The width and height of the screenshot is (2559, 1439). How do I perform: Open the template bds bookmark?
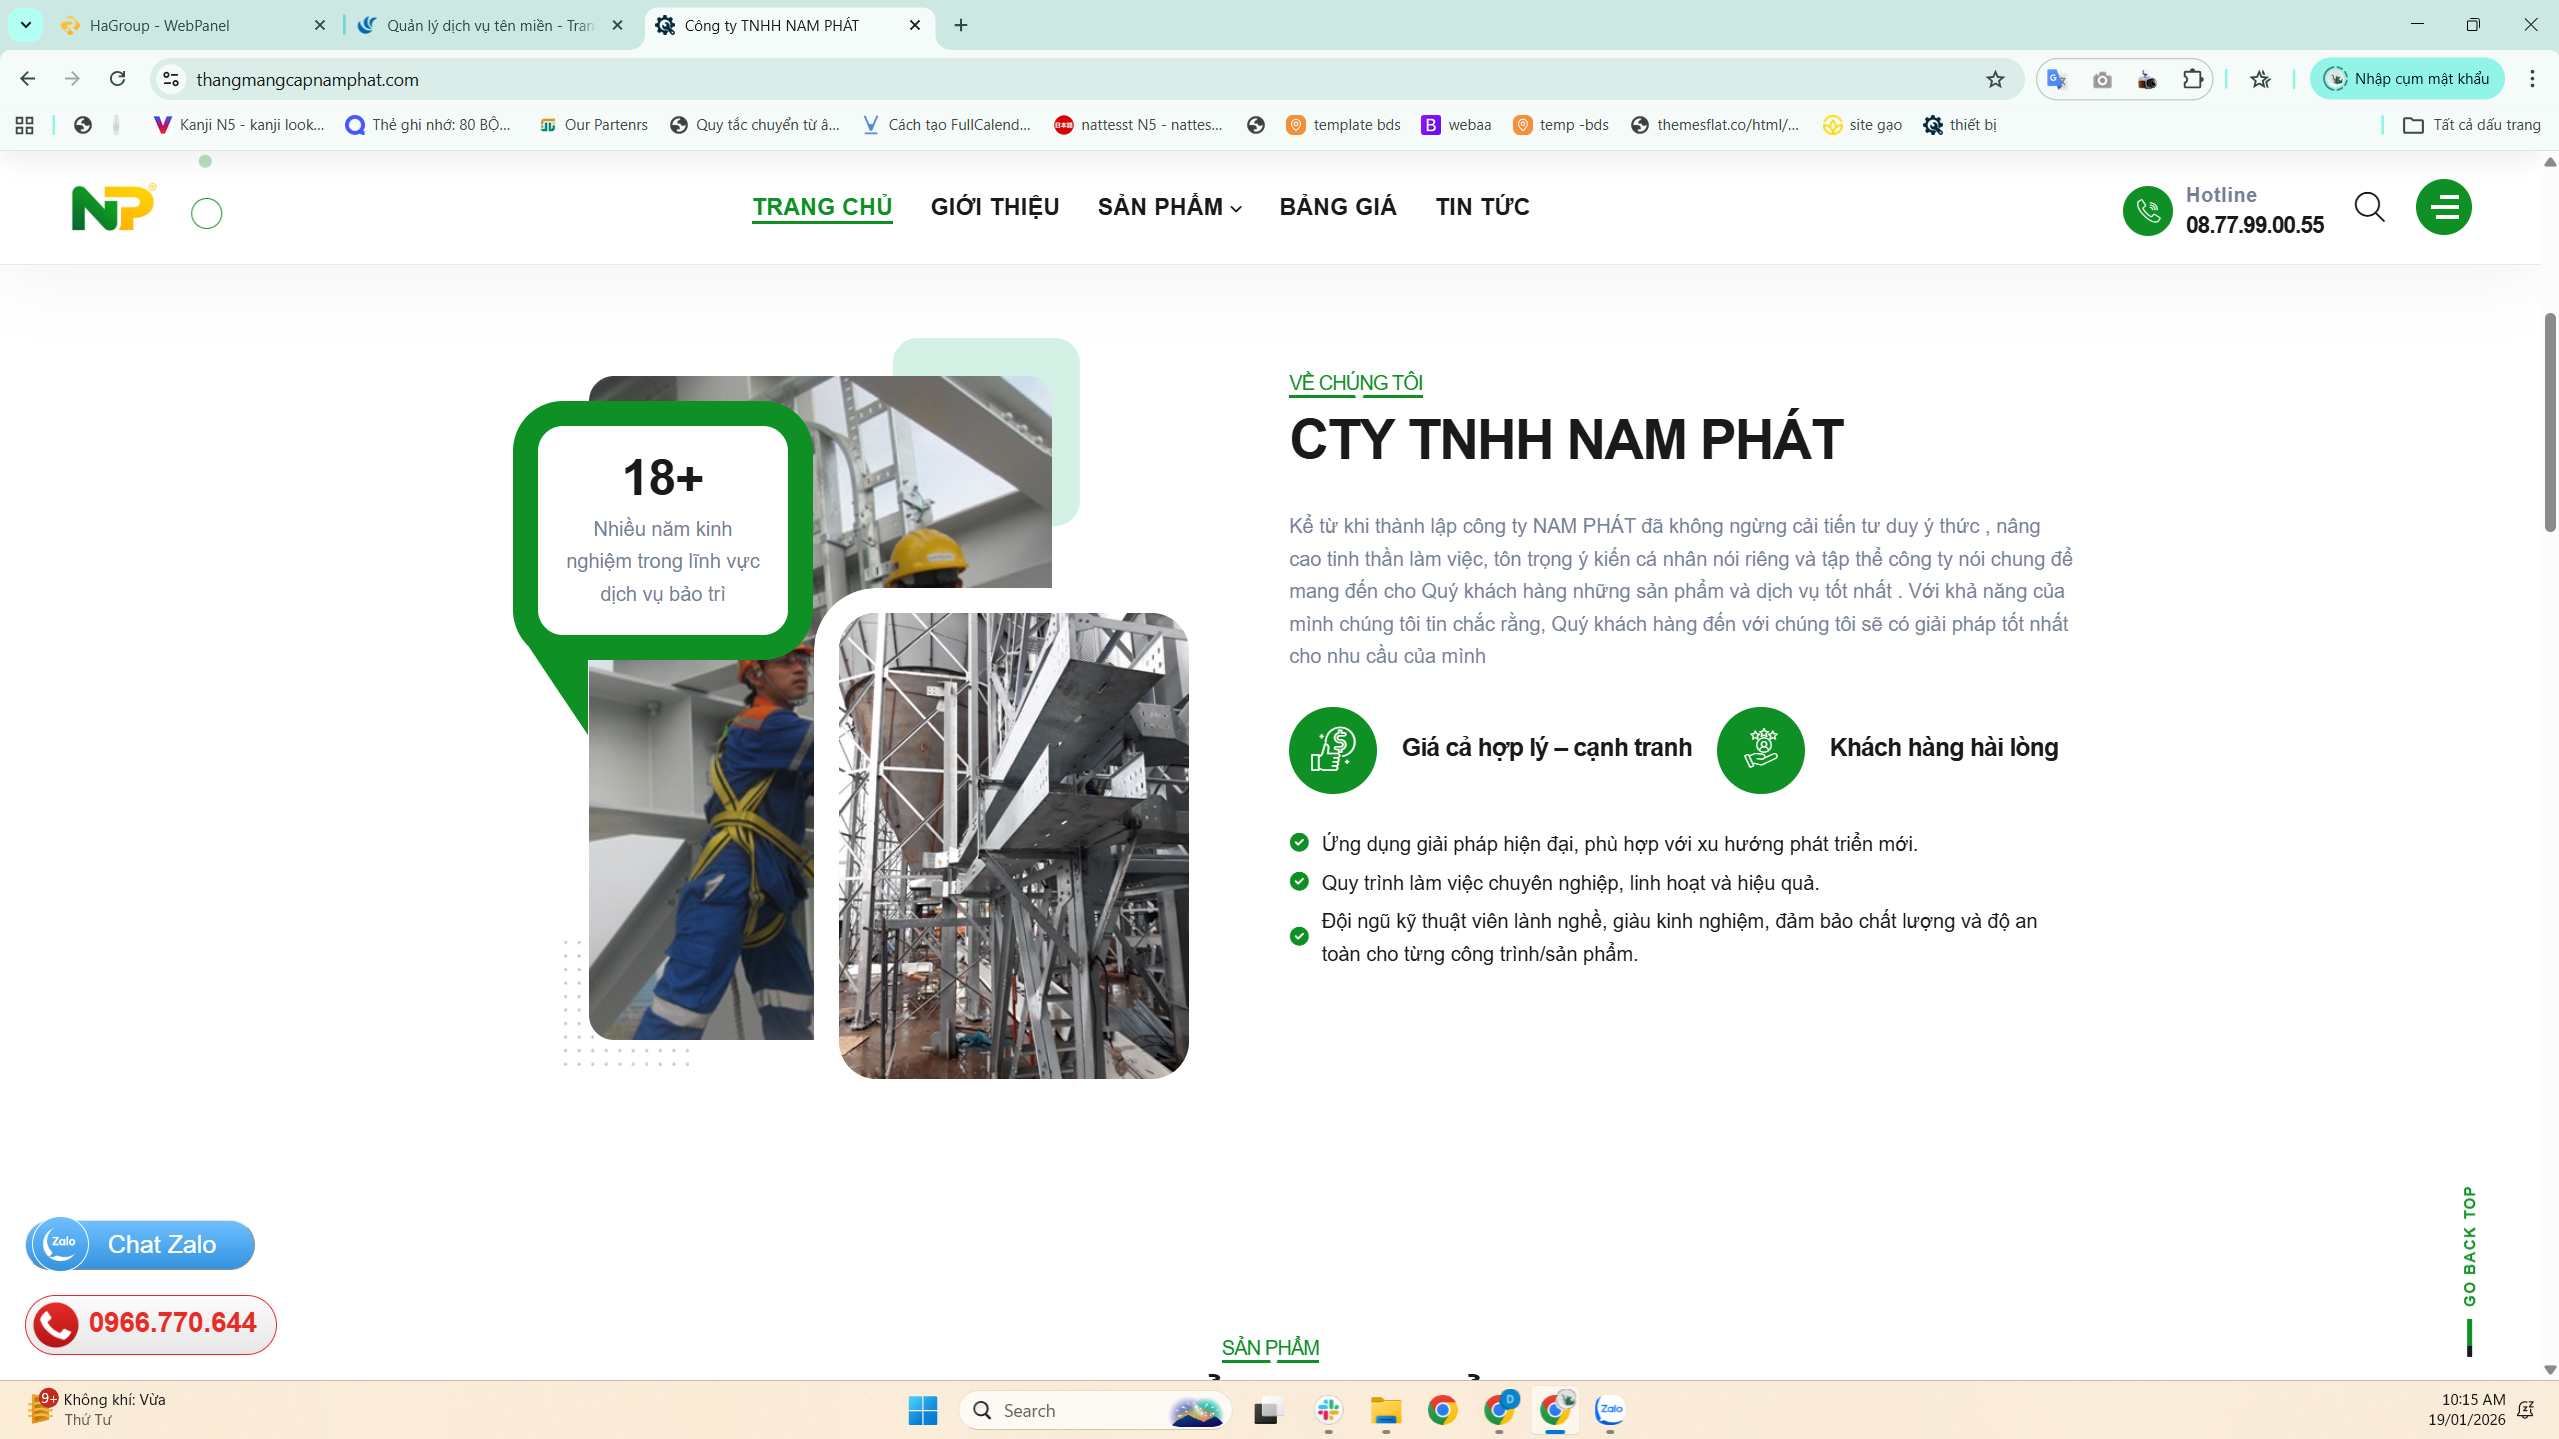(1343, 125)
